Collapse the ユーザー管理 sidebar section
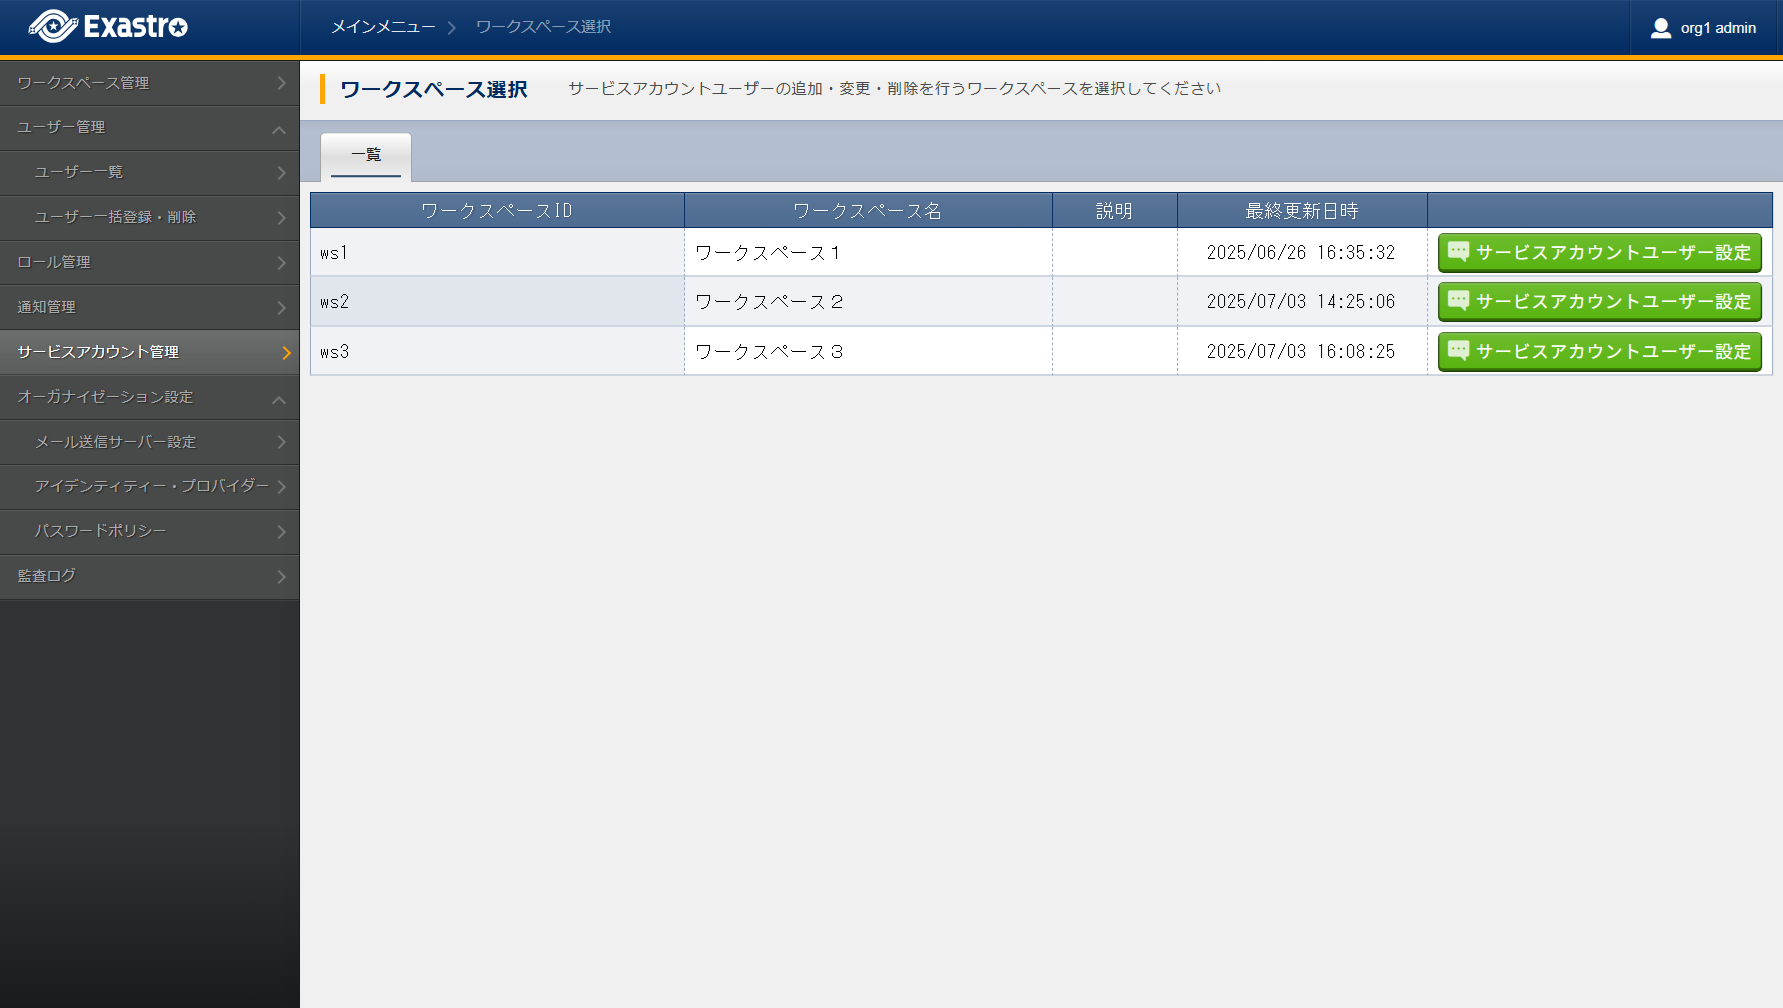 point(279,129)
